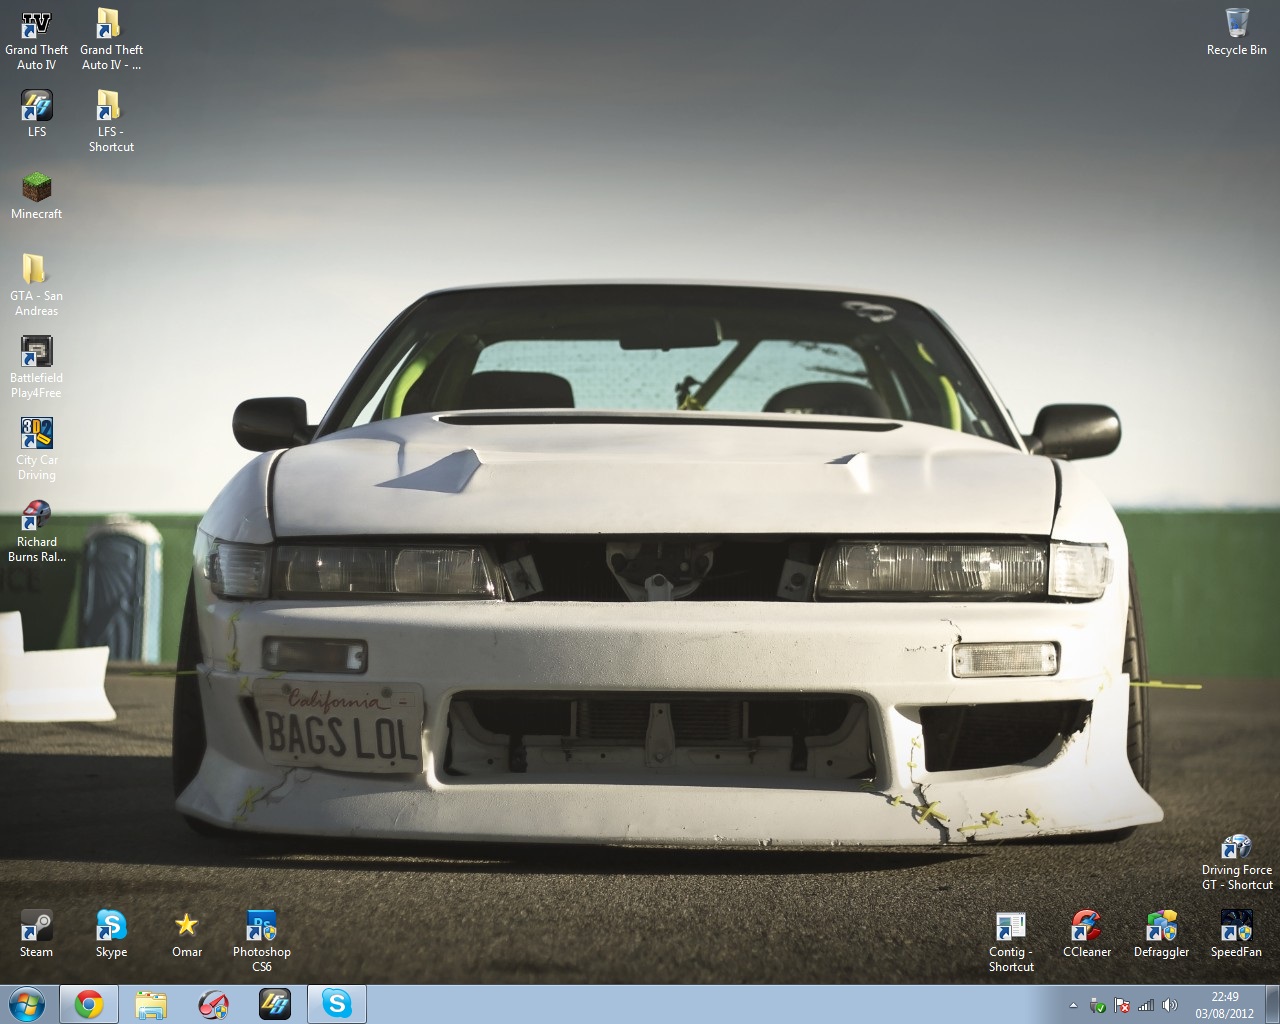Select the Grand Theft Auto IV game shortcut
Image resolution: width=1280 pixels, height=1024 pixels.
tap(37, 40)
